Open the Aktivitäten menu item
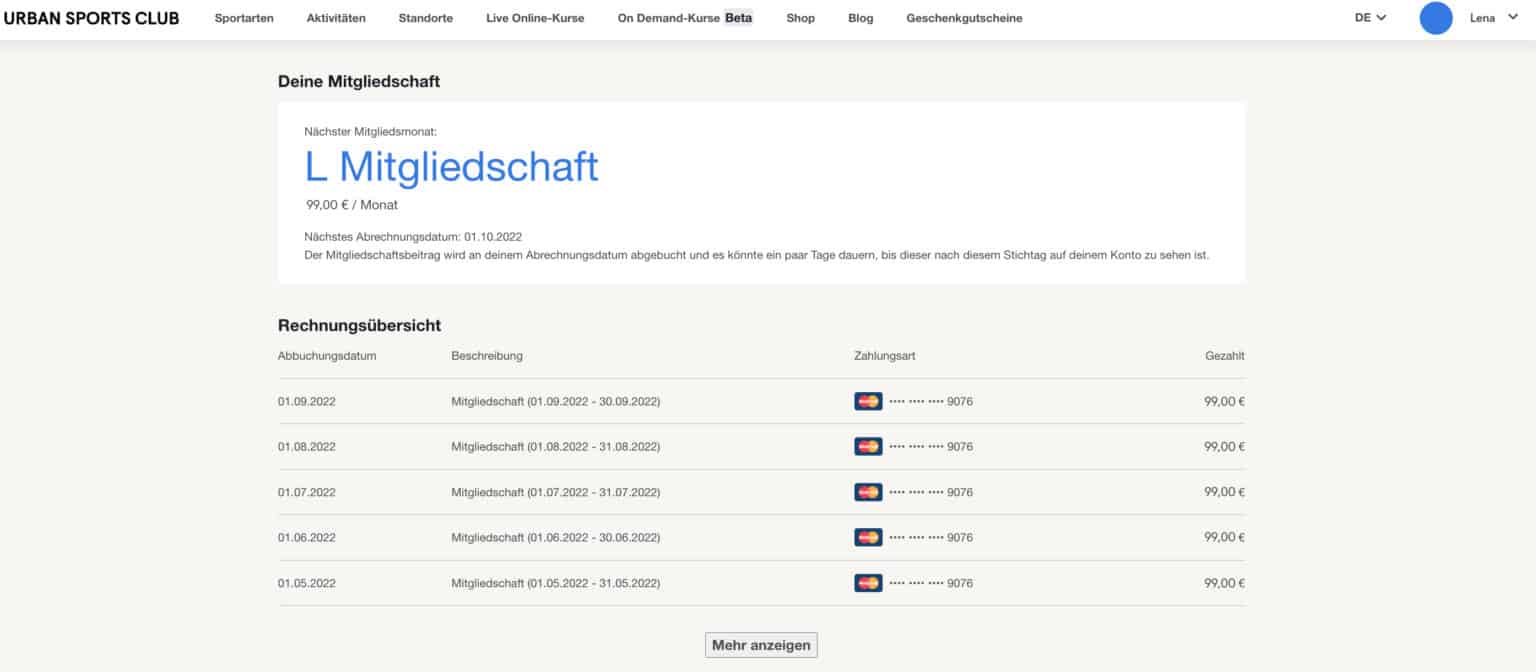This screenshot has width=1536, height=672. (336, 18)
